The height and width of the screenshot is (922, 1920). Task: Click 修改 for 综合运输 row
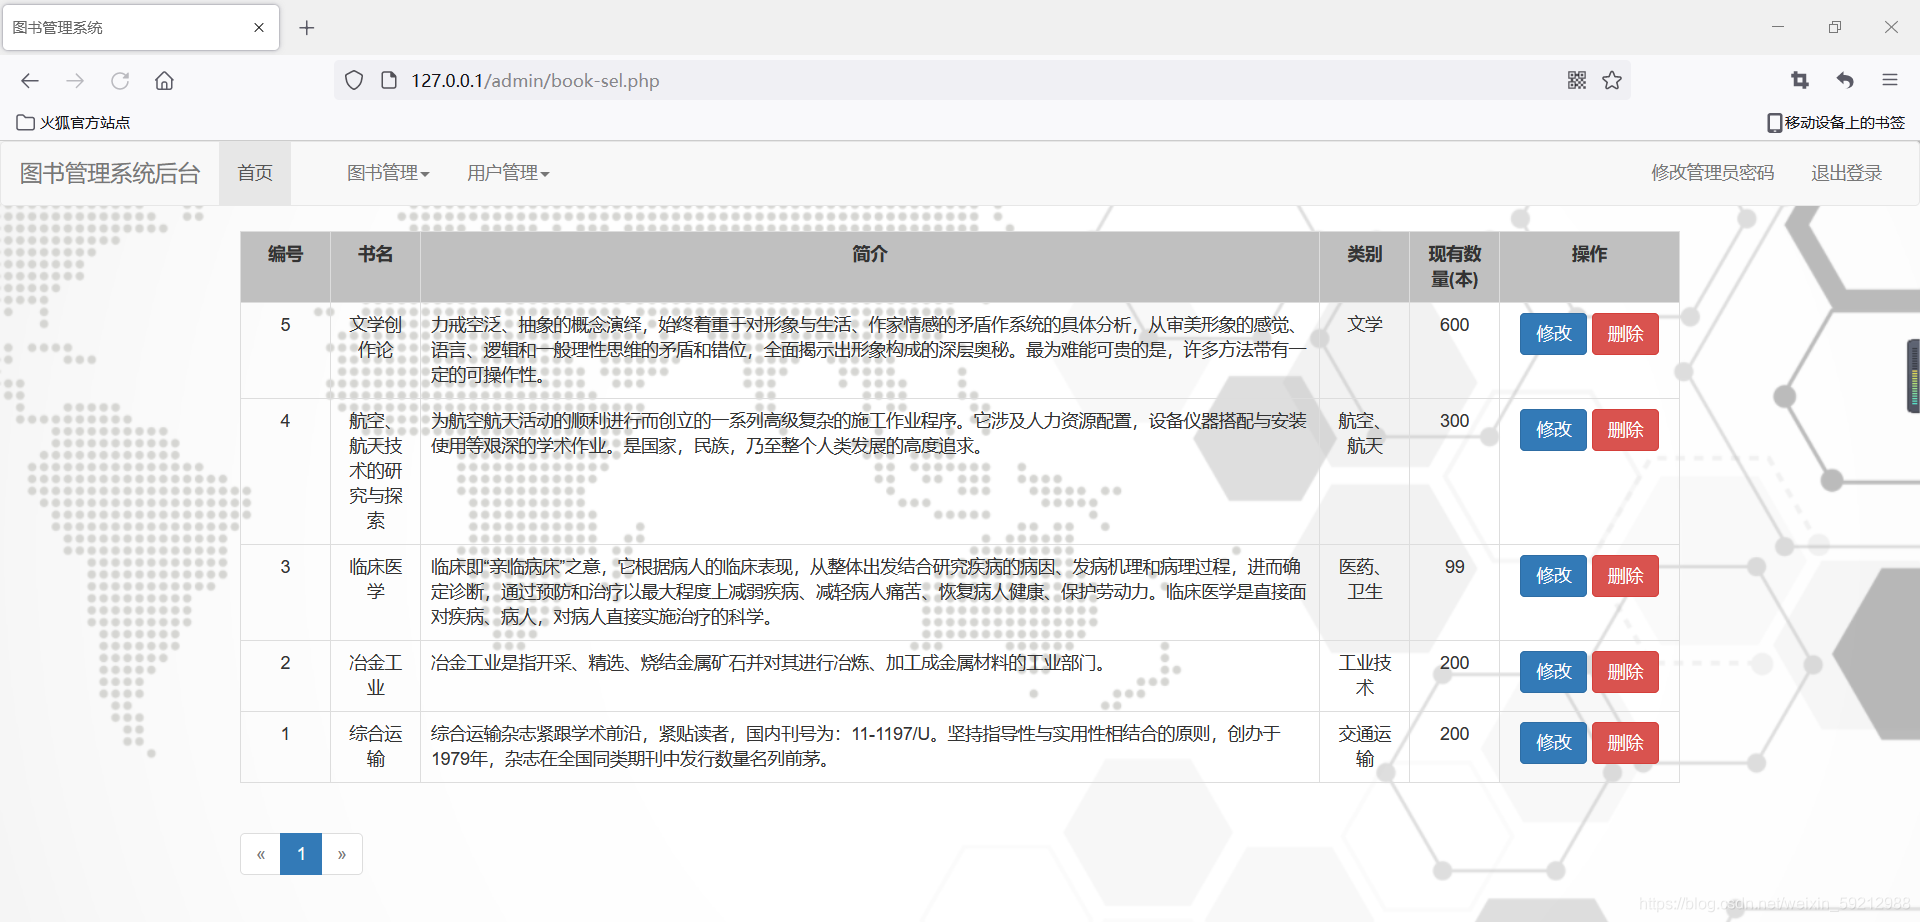[x=1553, y=743]
